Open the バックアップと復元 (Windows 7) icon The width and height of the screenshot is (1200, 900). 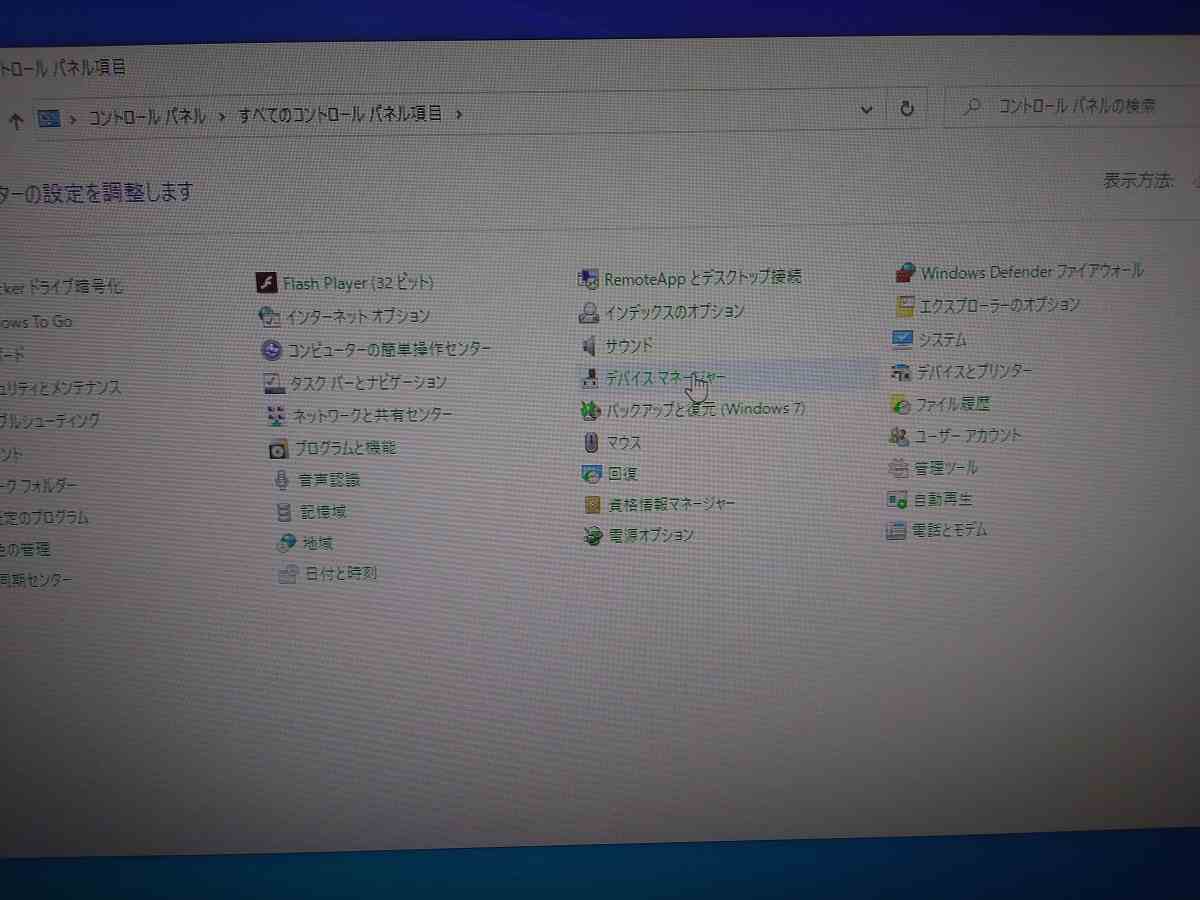click(x=590, y=410)
